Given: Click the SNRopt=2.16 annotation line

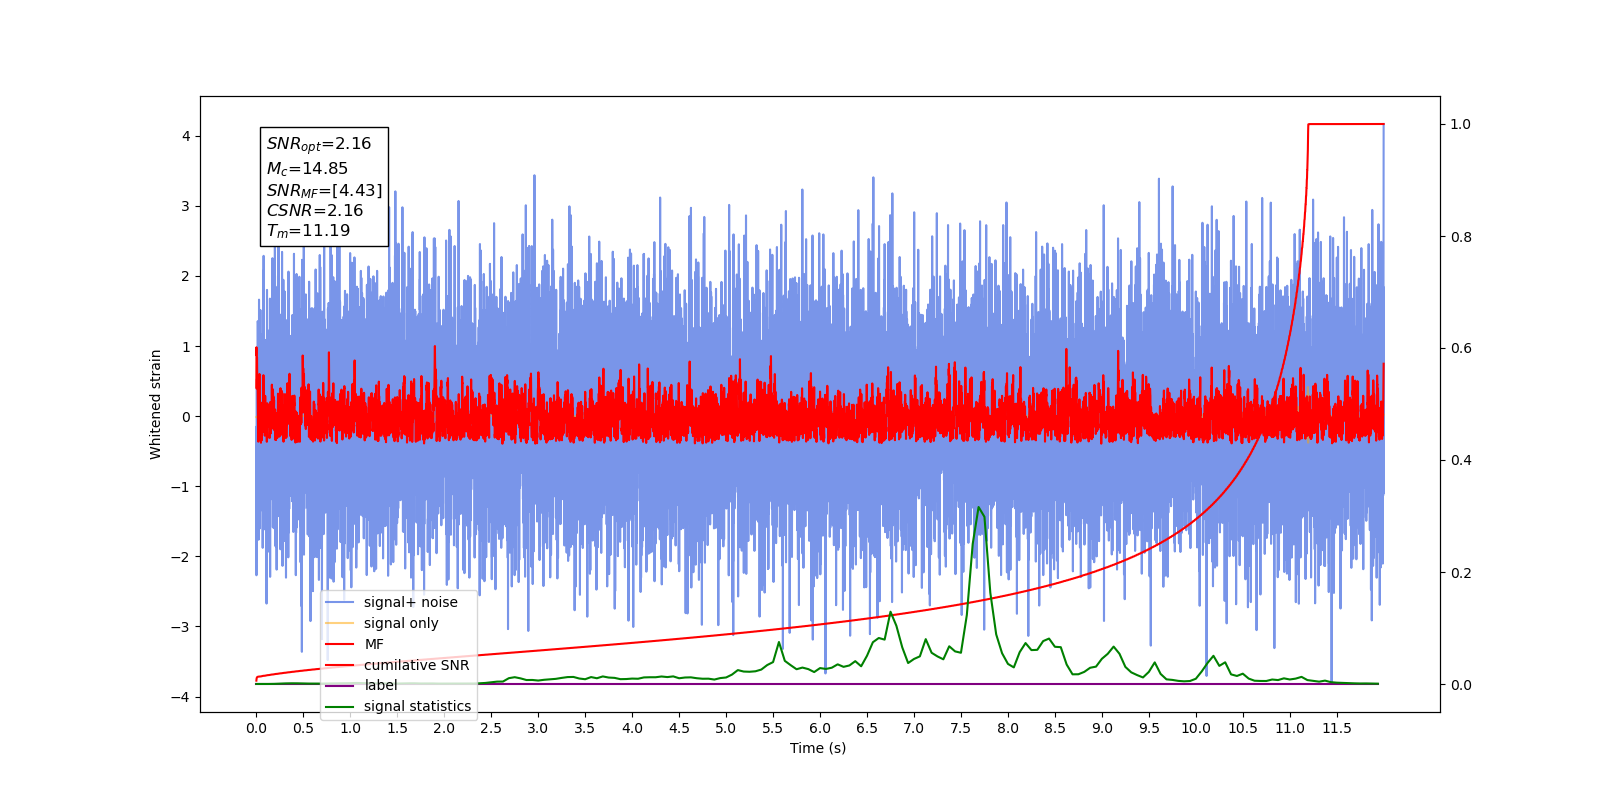Looking at the screenshot, I should 319,144.
